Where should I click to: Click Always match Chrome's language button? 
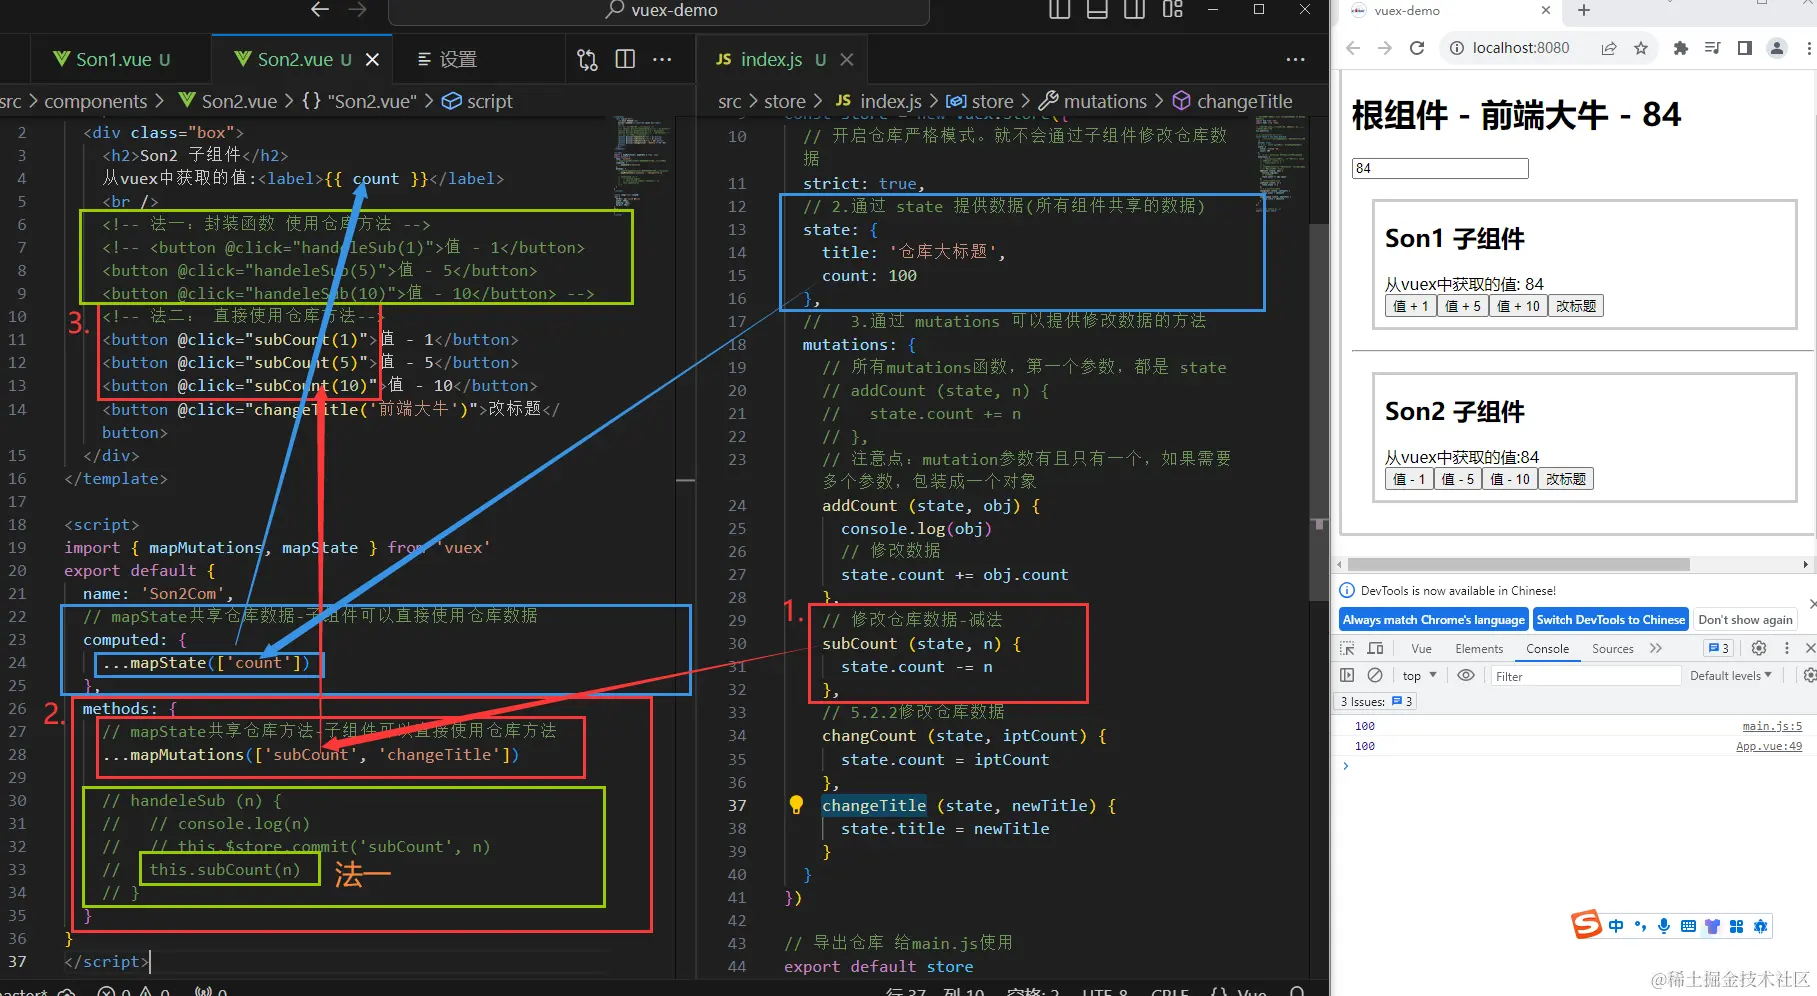[1433, 620]
